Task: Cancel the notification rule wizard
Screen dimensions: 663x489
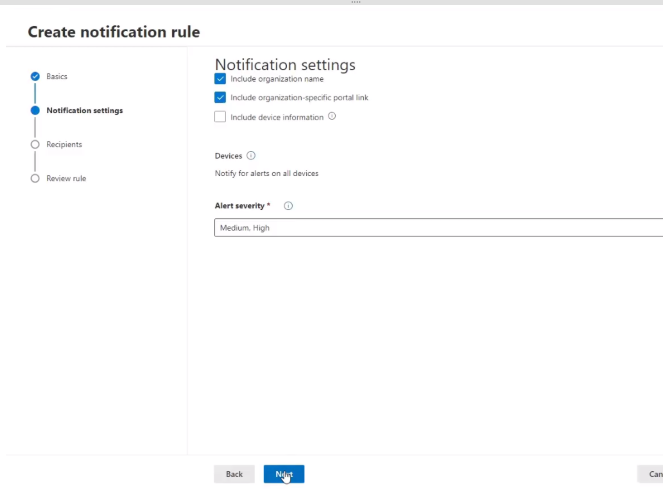Action: pos(651,474)
